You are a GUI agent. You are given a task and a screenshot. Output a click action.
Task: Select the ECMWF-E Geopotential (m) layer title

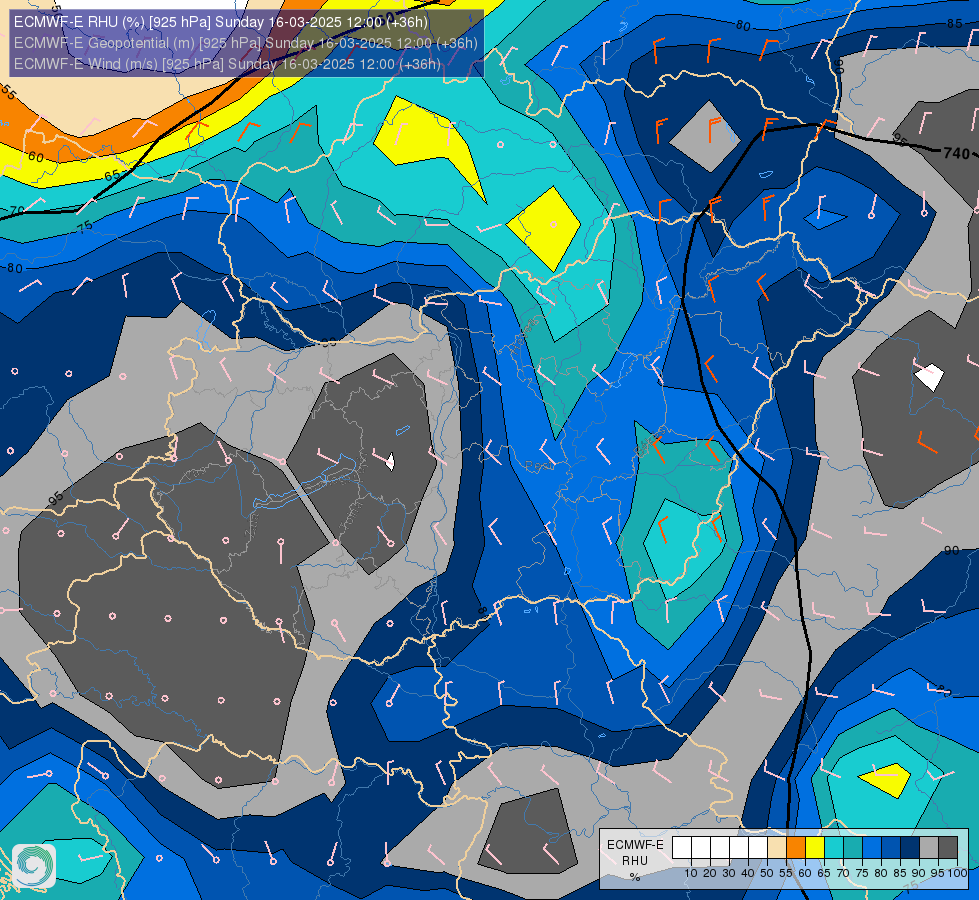[245, 43]
